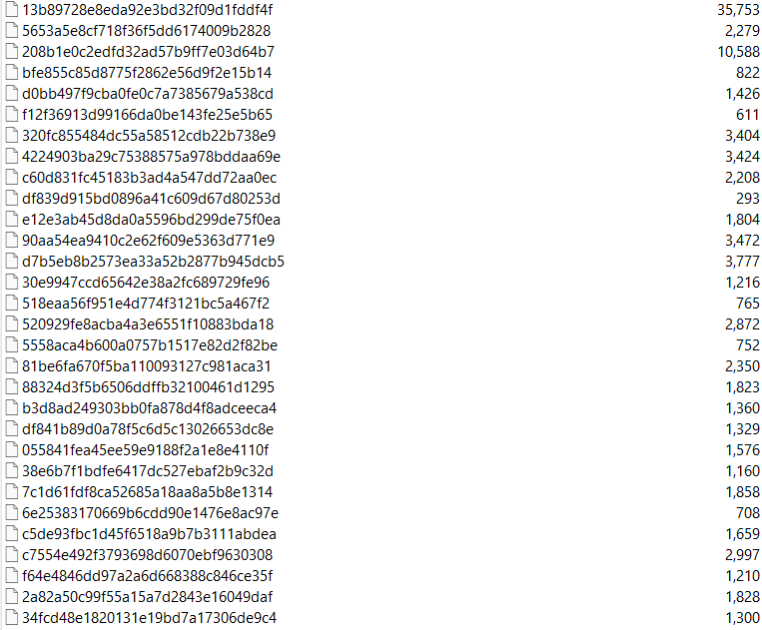Screen dimensions: 762x630
Task: Click the 35,753 size value
Action: pos(738,10)
